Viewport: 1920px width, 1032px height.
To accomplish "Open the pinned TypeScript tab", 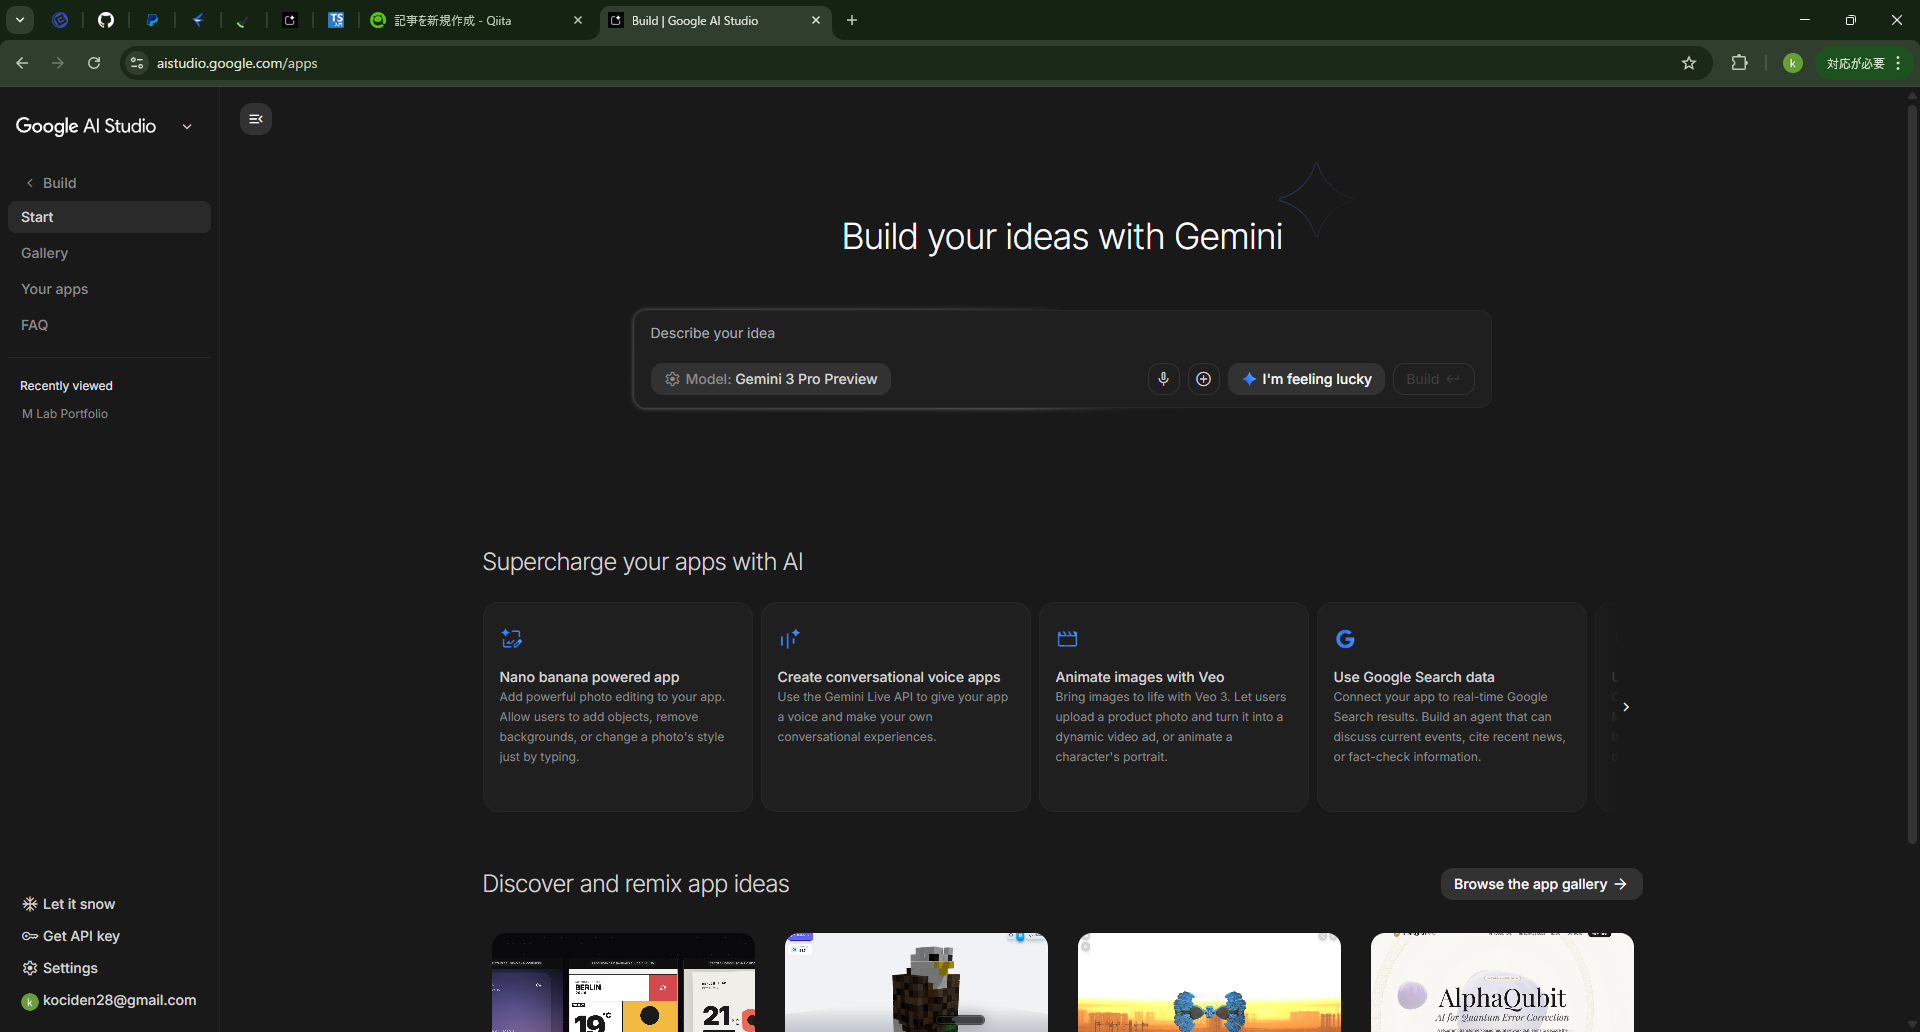I will point(336,20).
